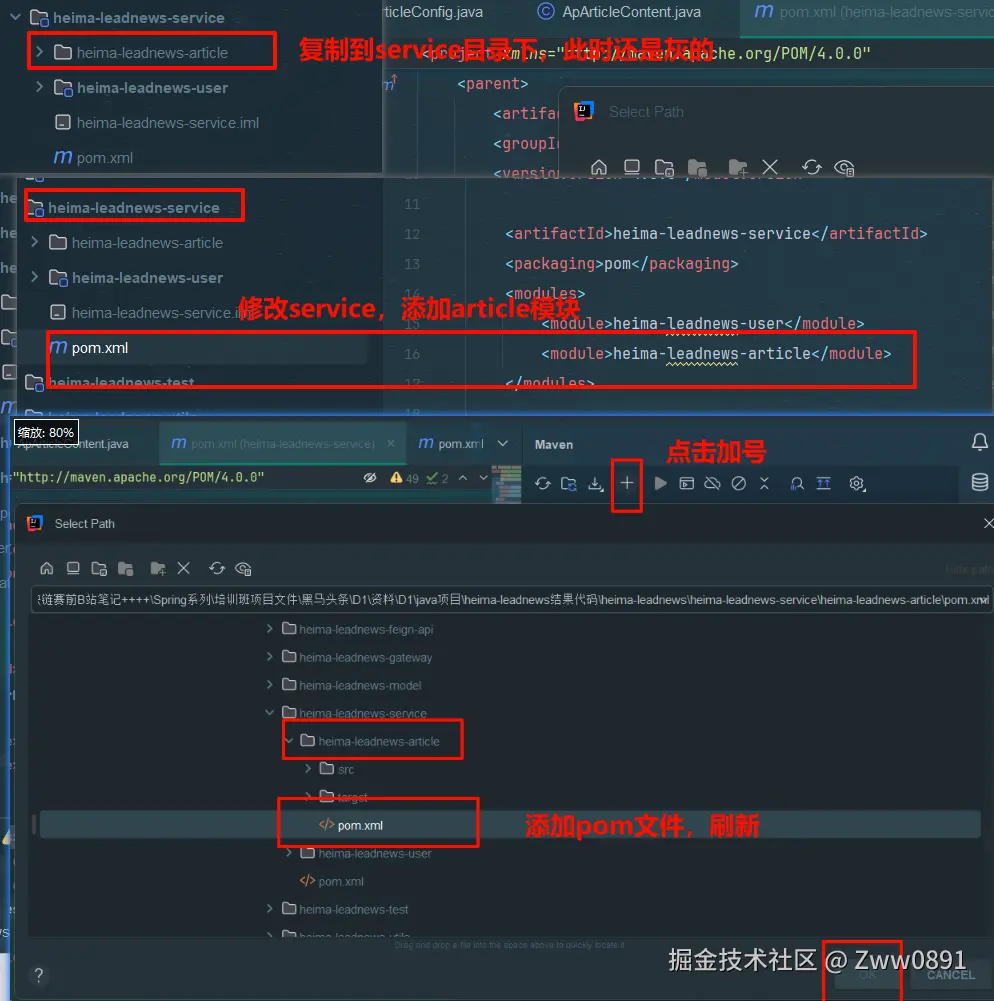Go to previous highlighted problem up arrow
This screenshot has width=994, height=1001.
click(x=463, y=478)
